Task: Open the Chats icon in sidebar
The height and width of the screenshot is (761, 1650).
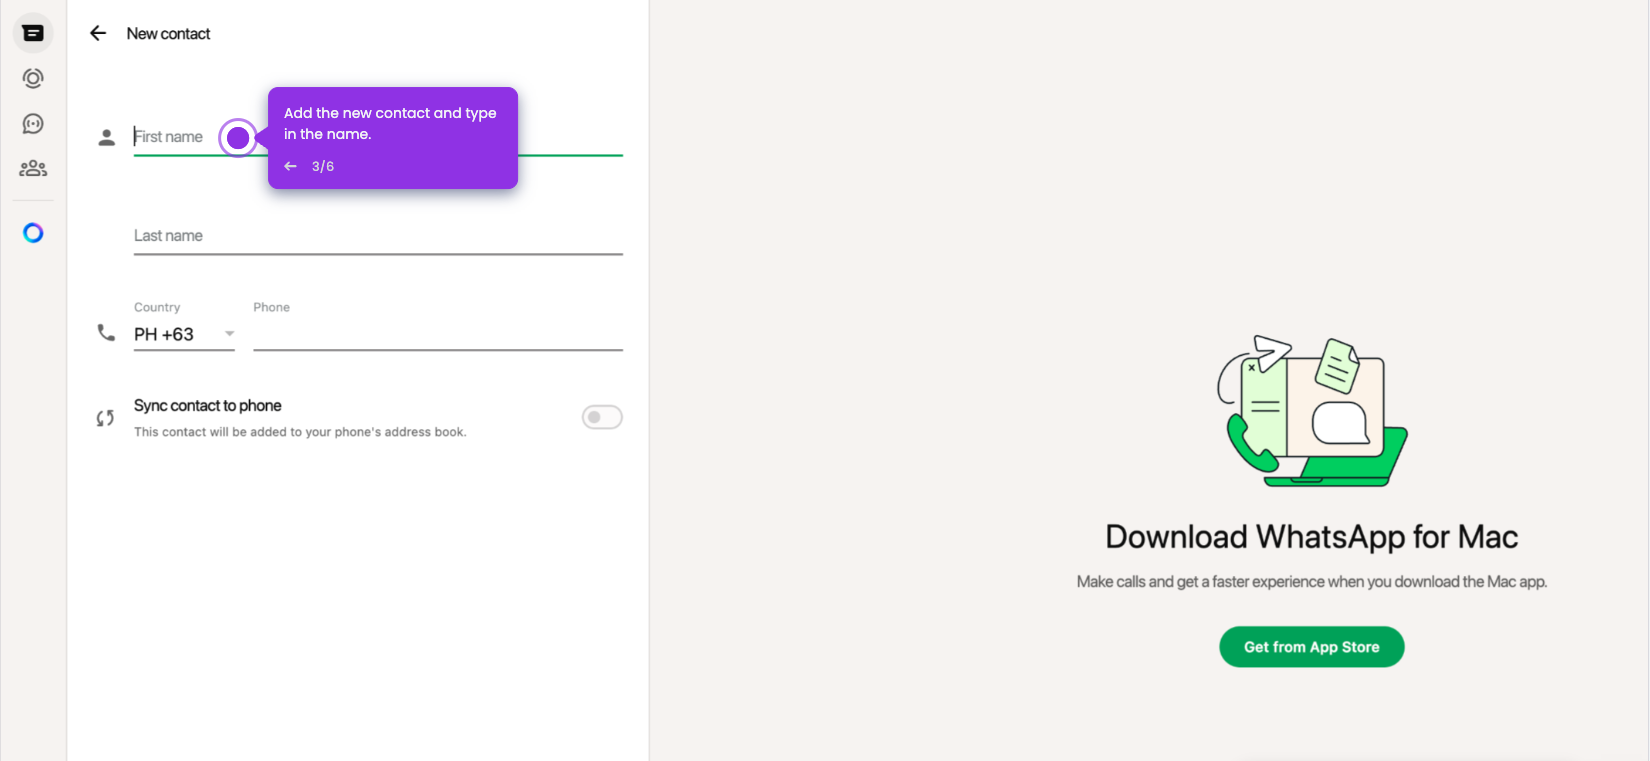Action: [33, 34]
